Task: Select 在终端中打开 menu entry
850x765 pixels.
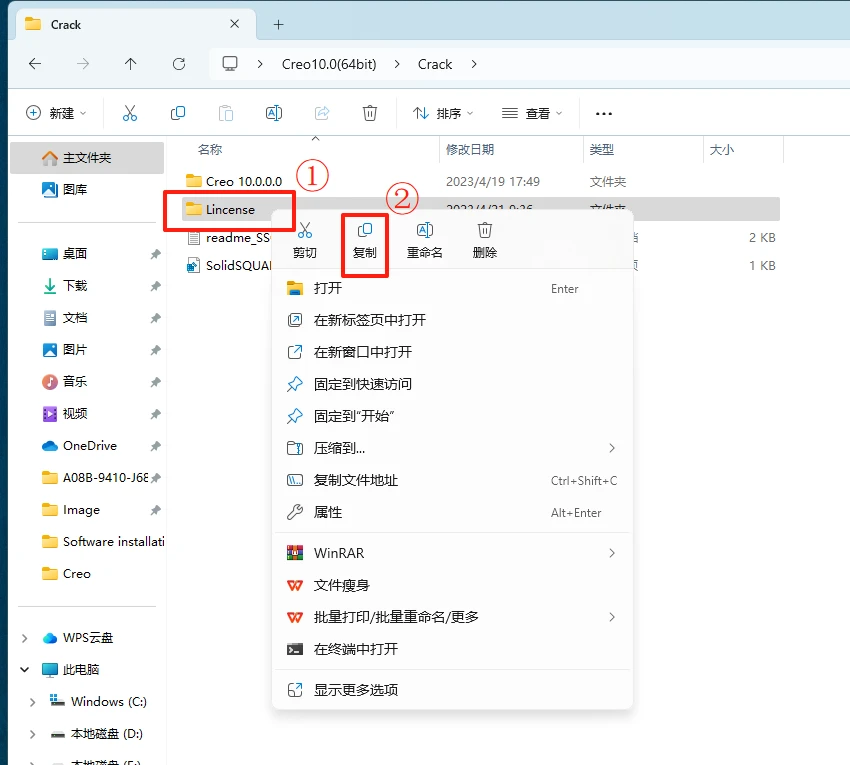Action: pyautogui.click(x=452, y=649)
